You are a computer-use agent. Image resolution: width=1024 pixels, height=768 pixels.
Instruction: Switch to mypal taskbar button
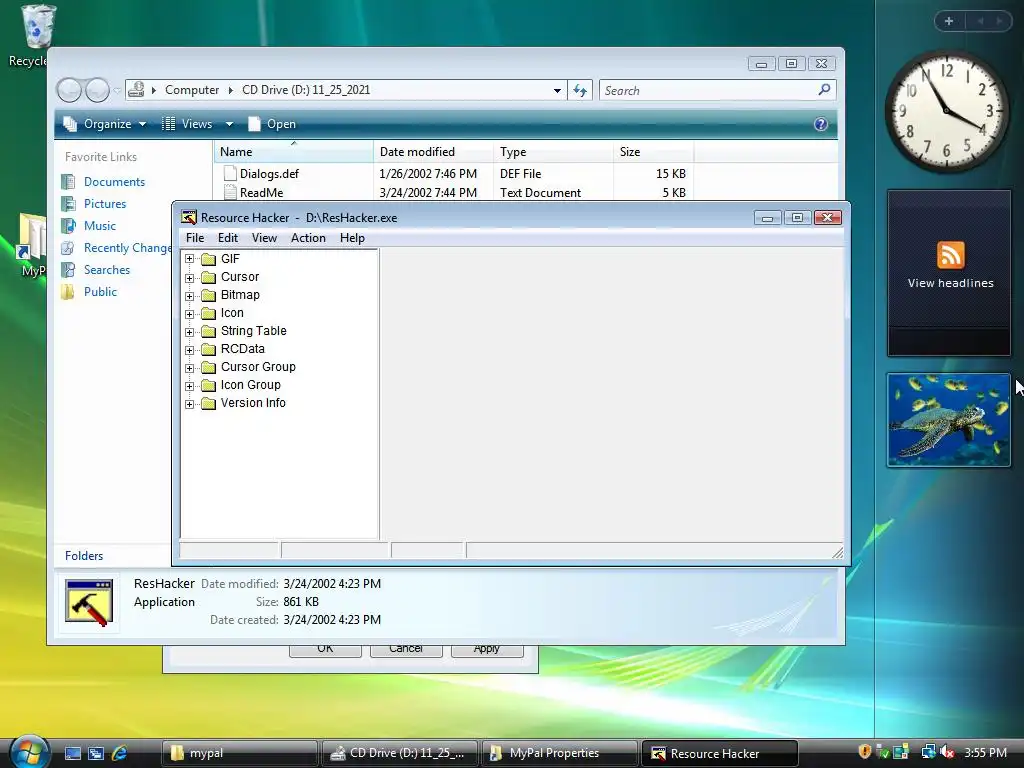click(239, 753)
